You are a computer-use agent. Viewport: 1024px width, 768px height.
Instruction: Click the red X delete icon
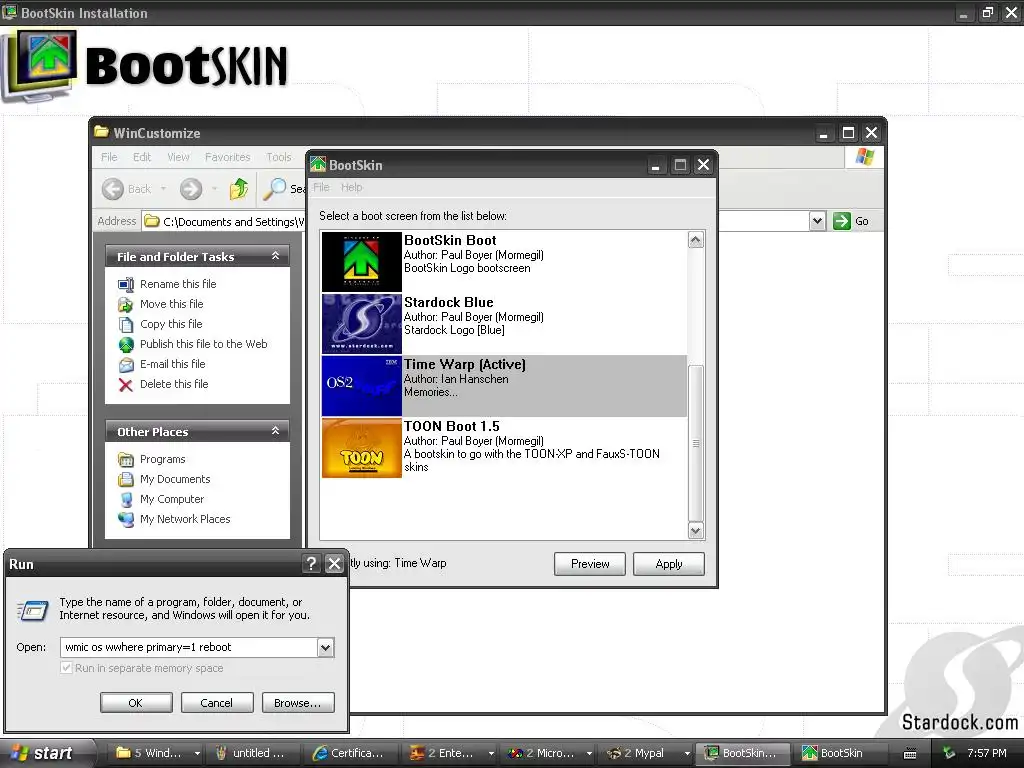(x=126, y=385)
